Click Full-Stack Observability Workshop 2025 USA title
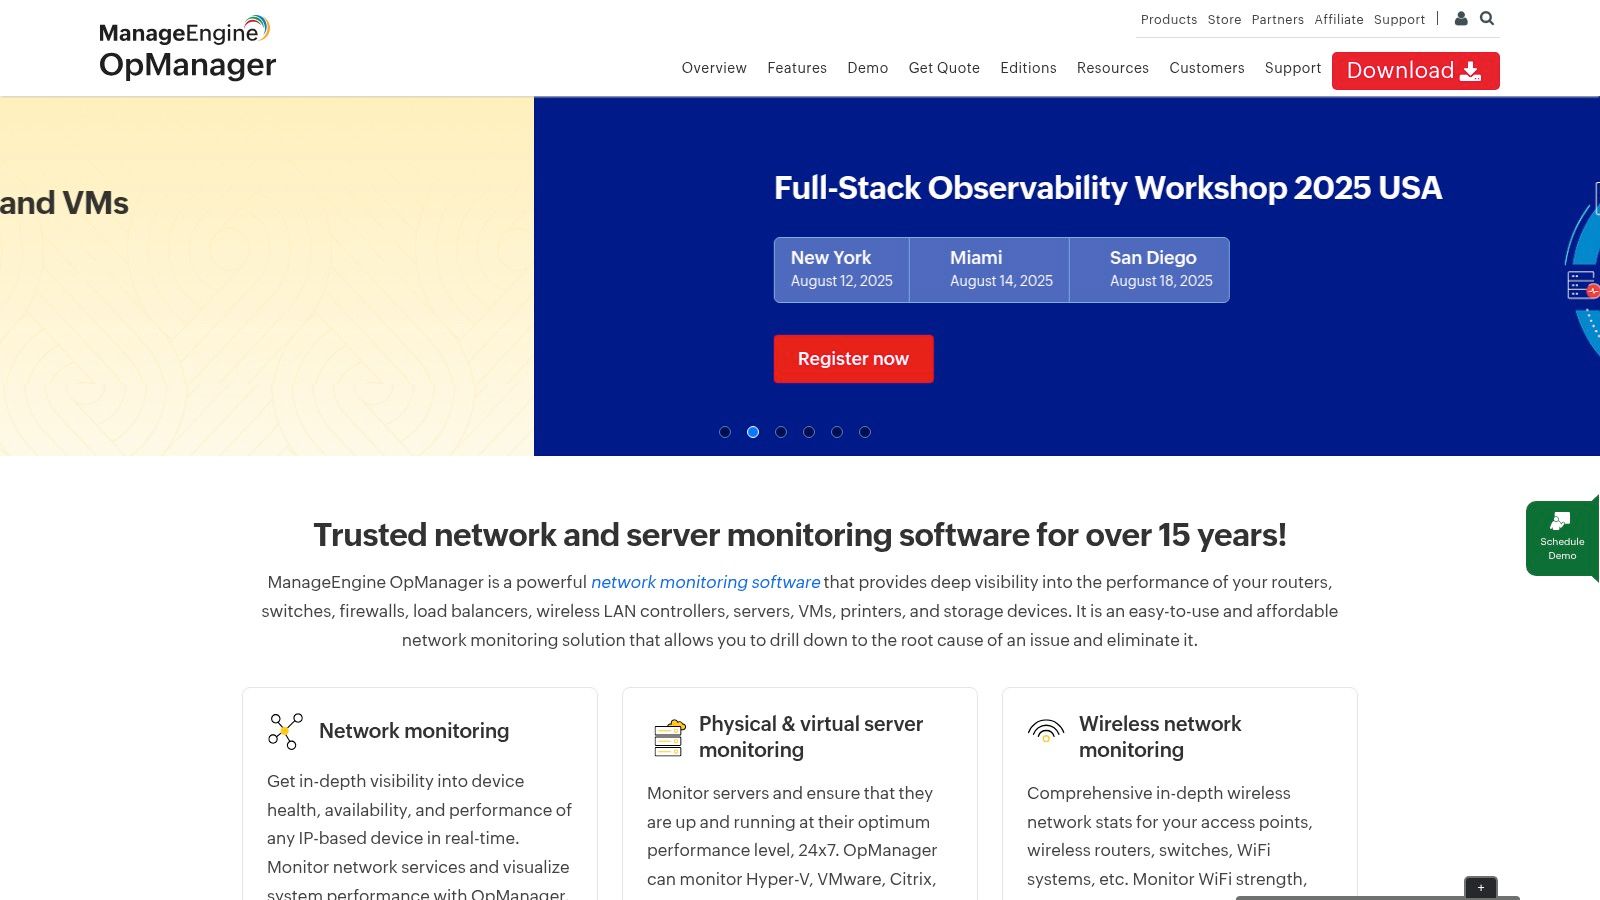 click(x=1108, y=188)
